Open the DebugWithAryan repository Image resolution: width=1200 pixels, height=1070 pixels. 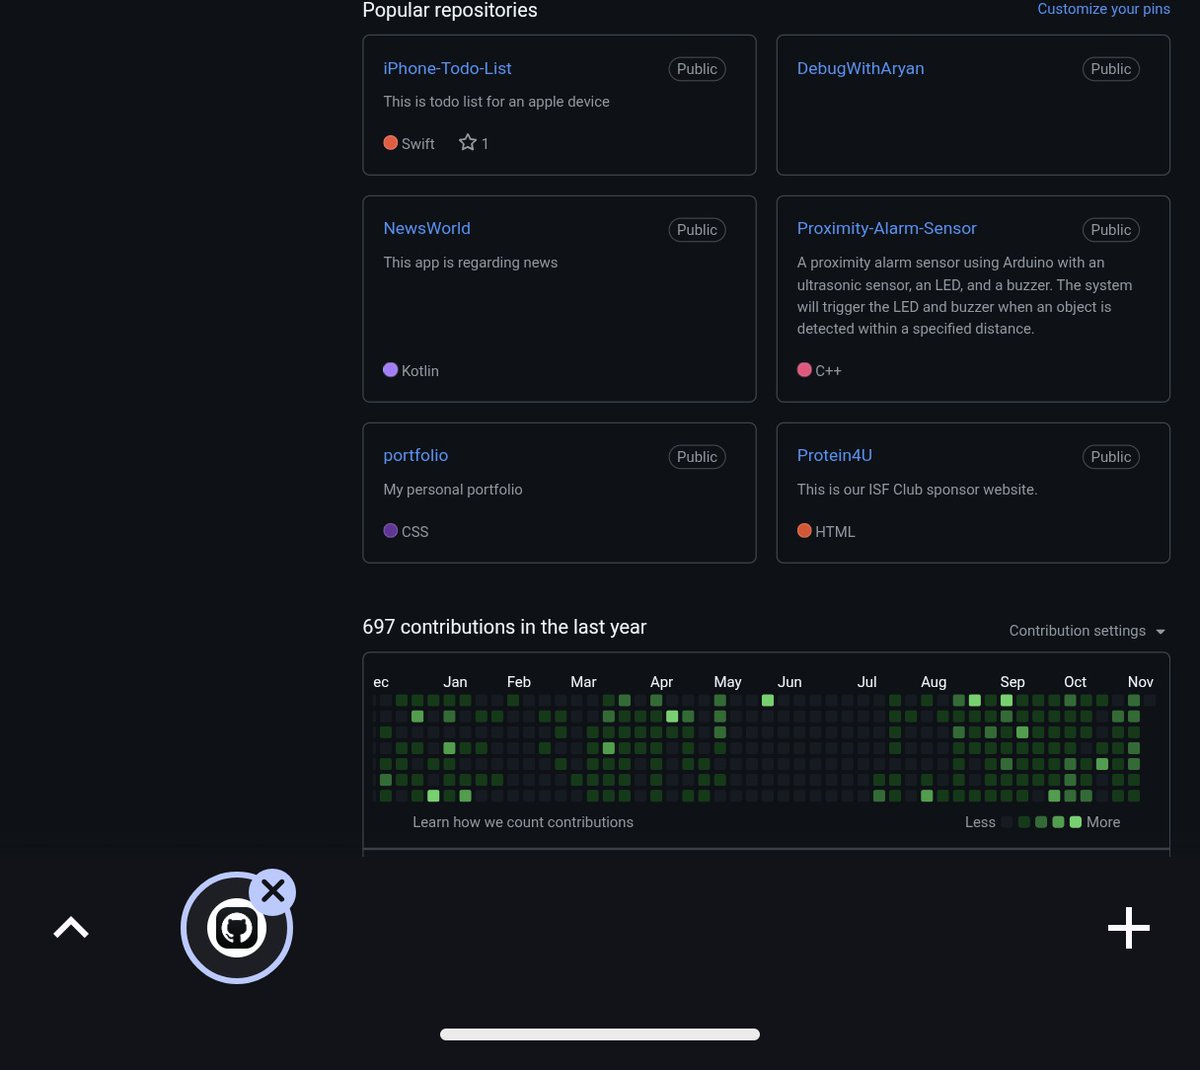click(860, 68)
